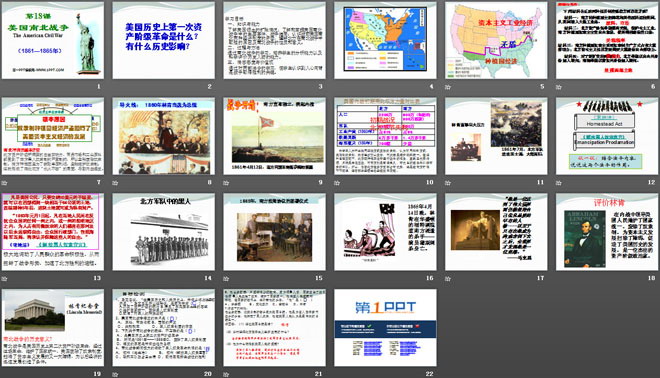The width and height of the screenshot is (660, 378).
Task: Click the animation star icon under slide 5
Action: pyautogui.click(x=448, y=88)
